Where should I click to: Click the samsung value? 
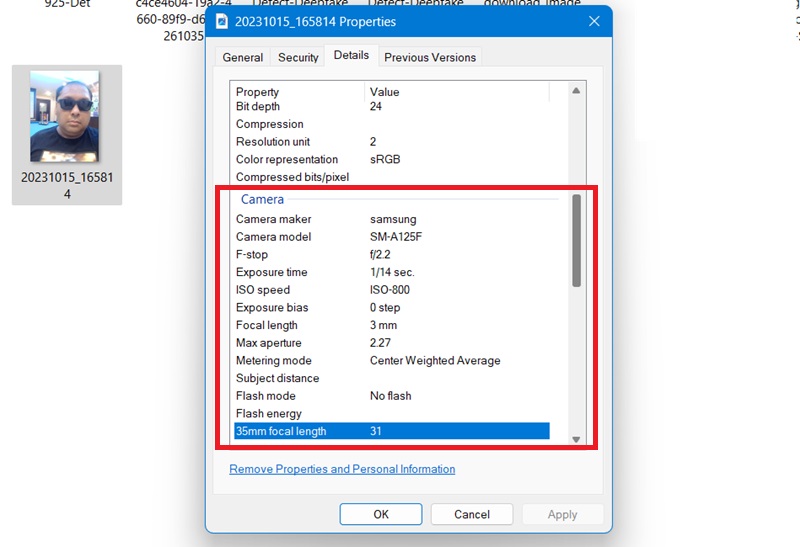(393, 219)
